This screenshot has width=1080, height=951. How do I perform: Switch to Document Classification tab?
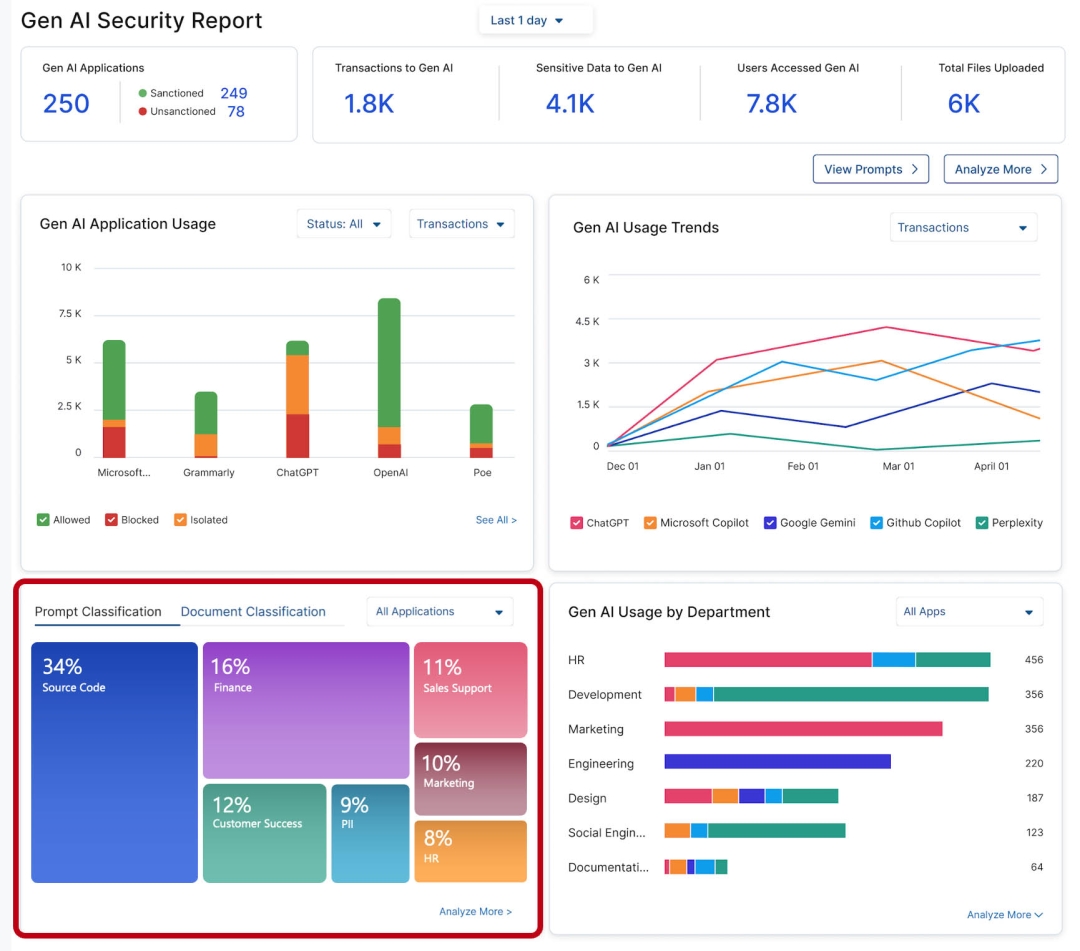253,612
